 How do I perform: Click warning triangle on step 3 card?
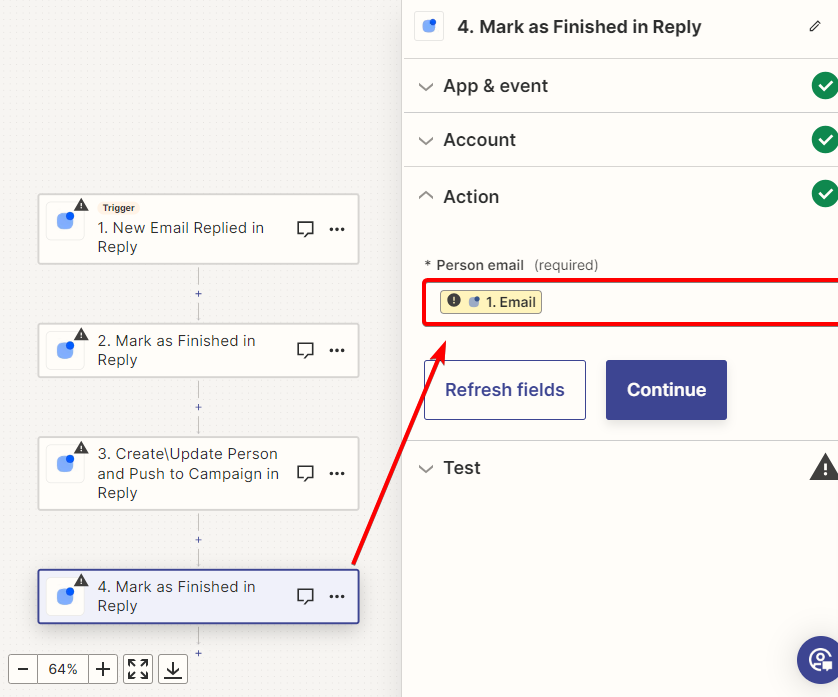tap(81, 447)
